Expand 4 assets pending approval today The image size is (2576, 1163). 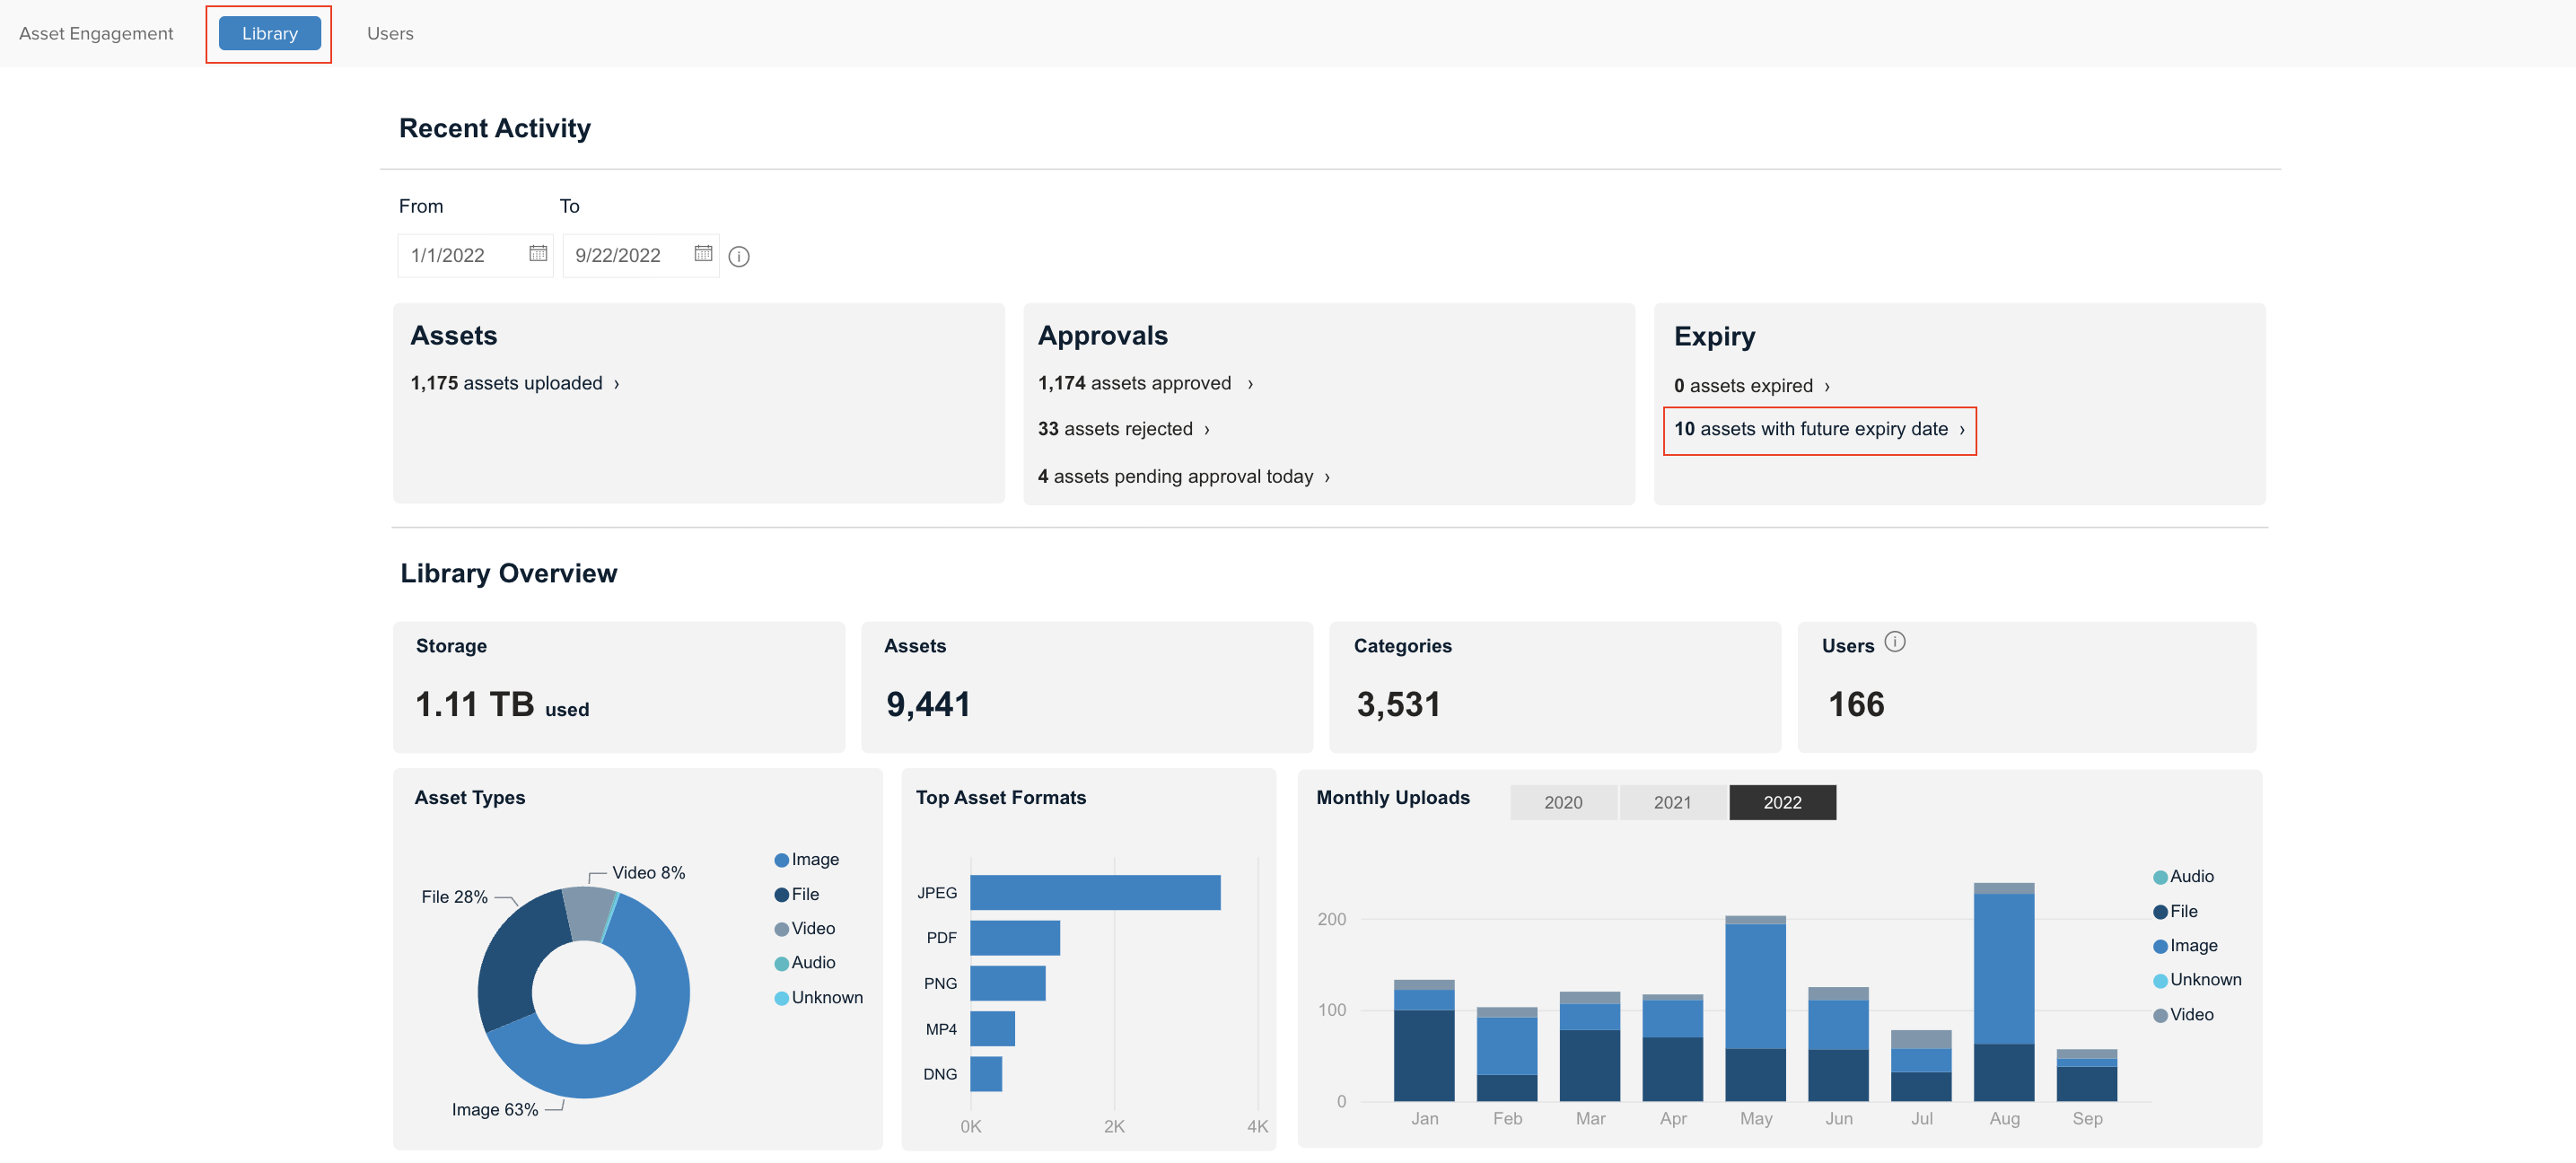(x=1184, y=477)
